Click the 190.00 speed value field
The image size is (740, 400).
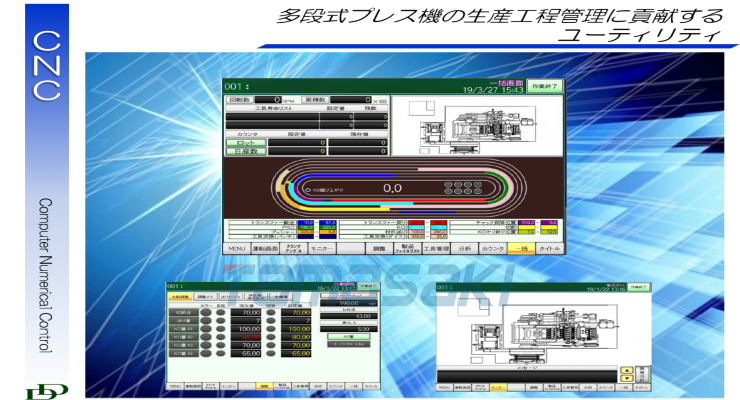click(x=349, y=301)
